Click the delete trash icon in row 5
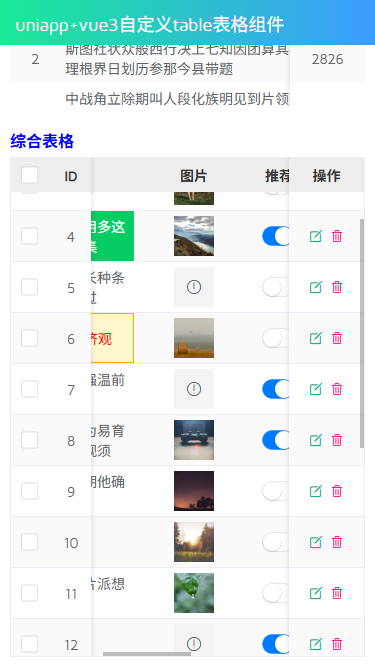The image size is (375, 667). coord(337,287)
